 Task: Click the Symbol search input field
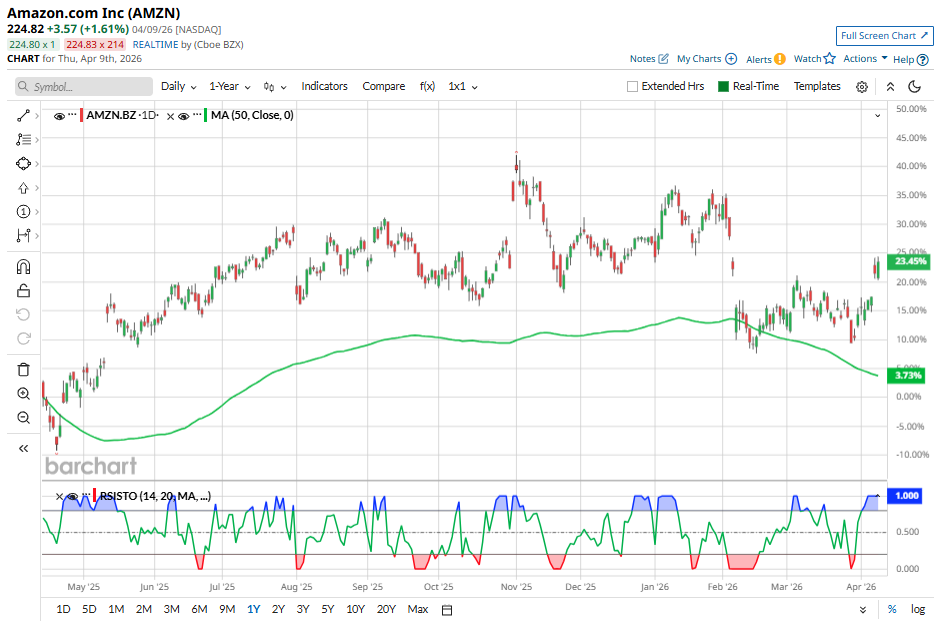click(x=84, y=87)
